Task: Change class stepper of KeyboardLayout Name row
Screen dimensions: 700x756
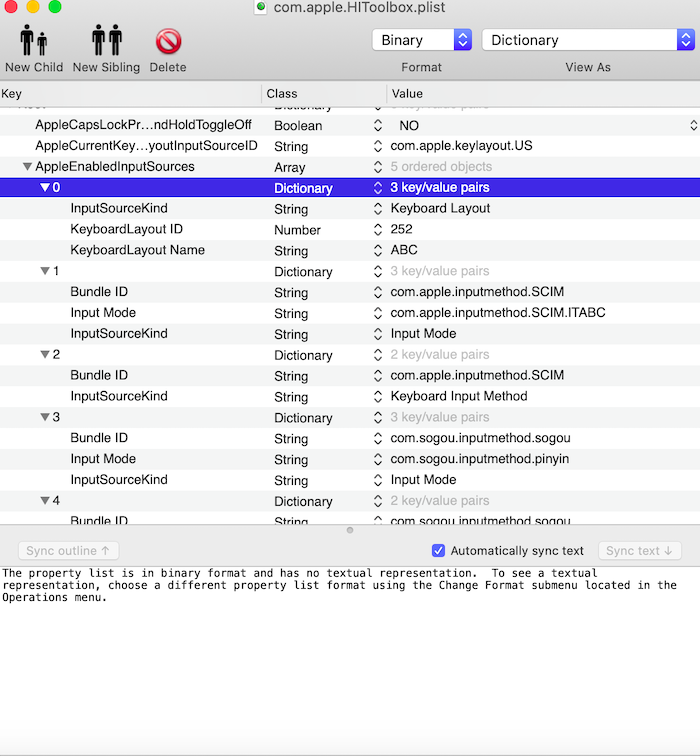Action: coord(378,250)
